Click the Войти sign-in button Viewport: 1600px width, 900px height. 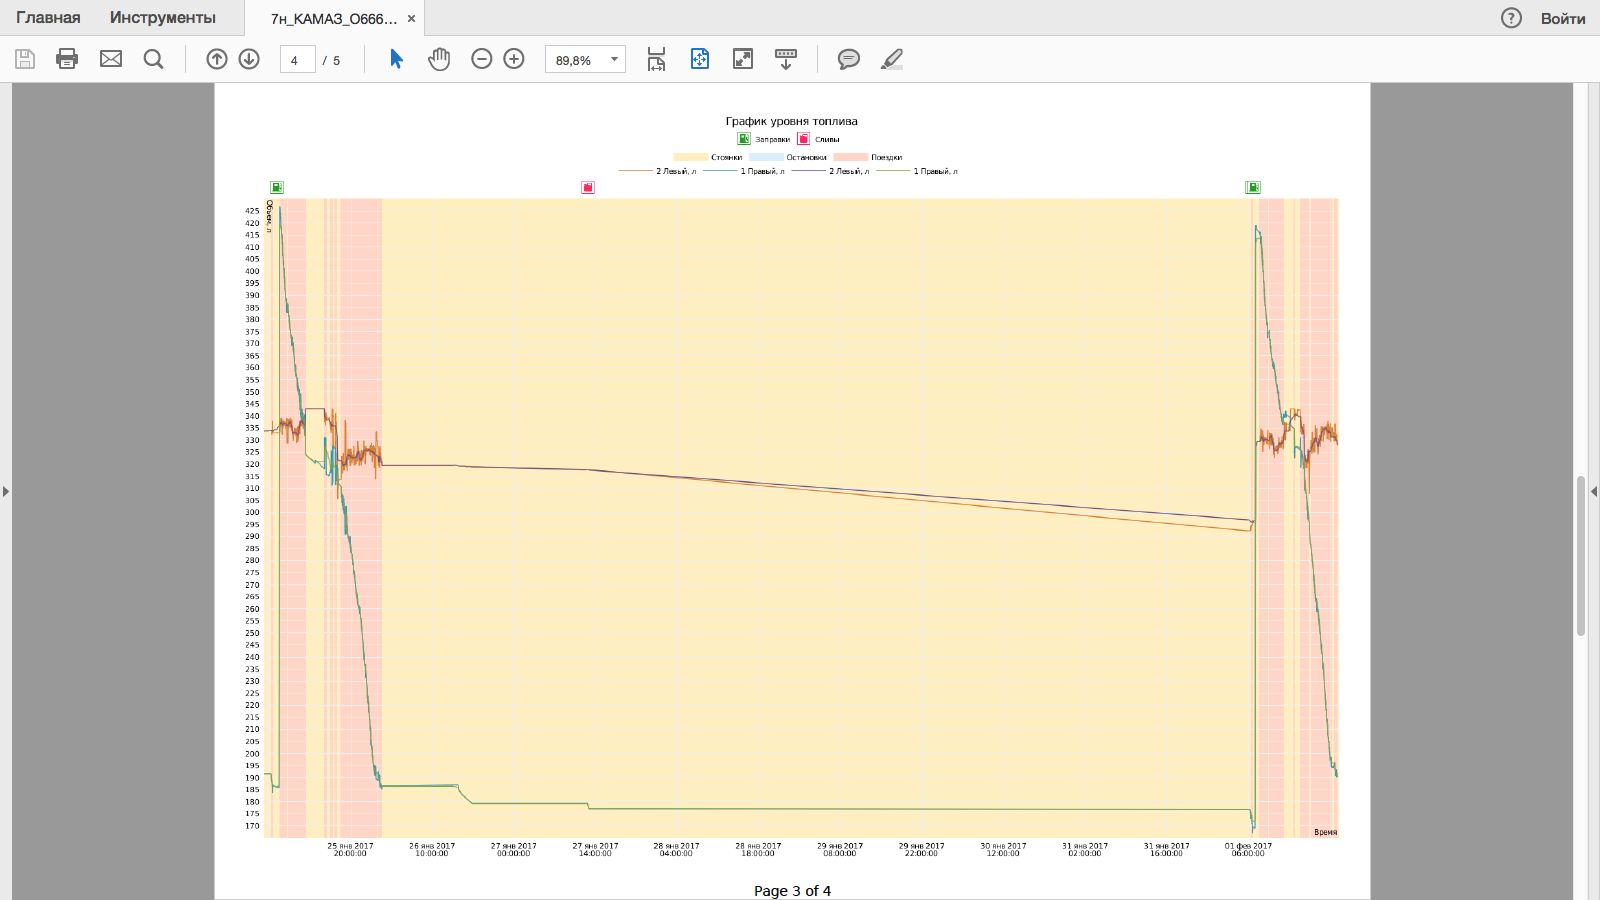pyautogui.click(x=1562, y=18)
